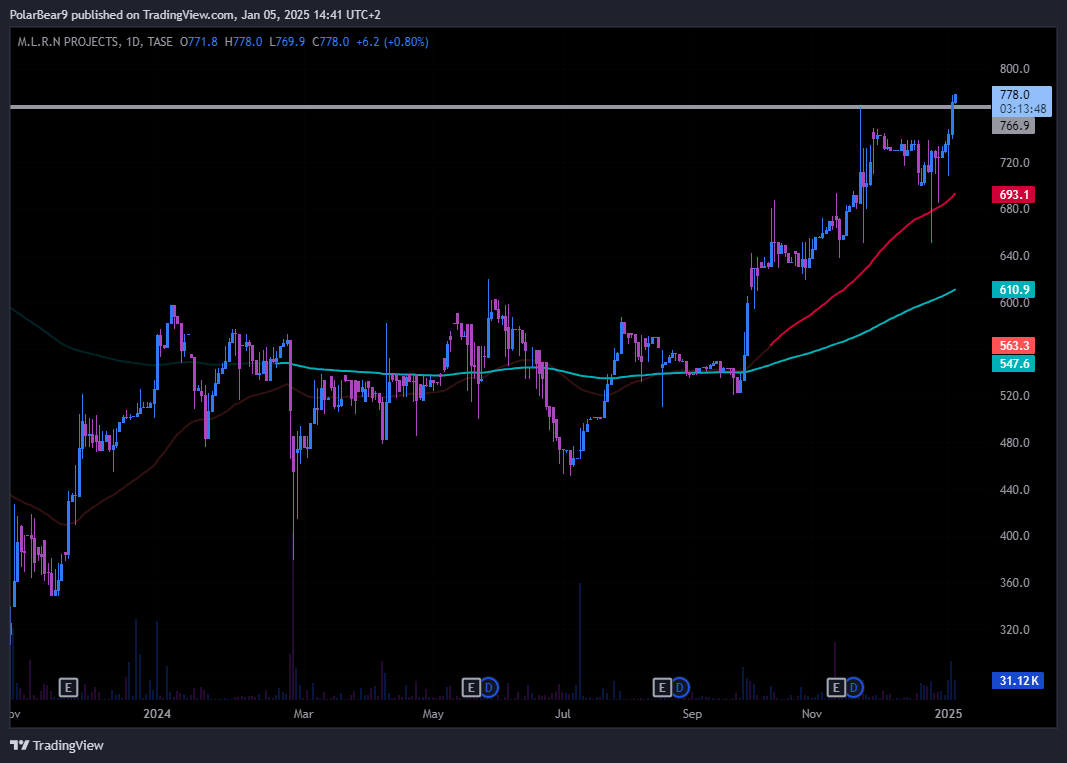1067x763 pixels.
Task: Click the 800.0 price axis label
Action: point(1015,69)
